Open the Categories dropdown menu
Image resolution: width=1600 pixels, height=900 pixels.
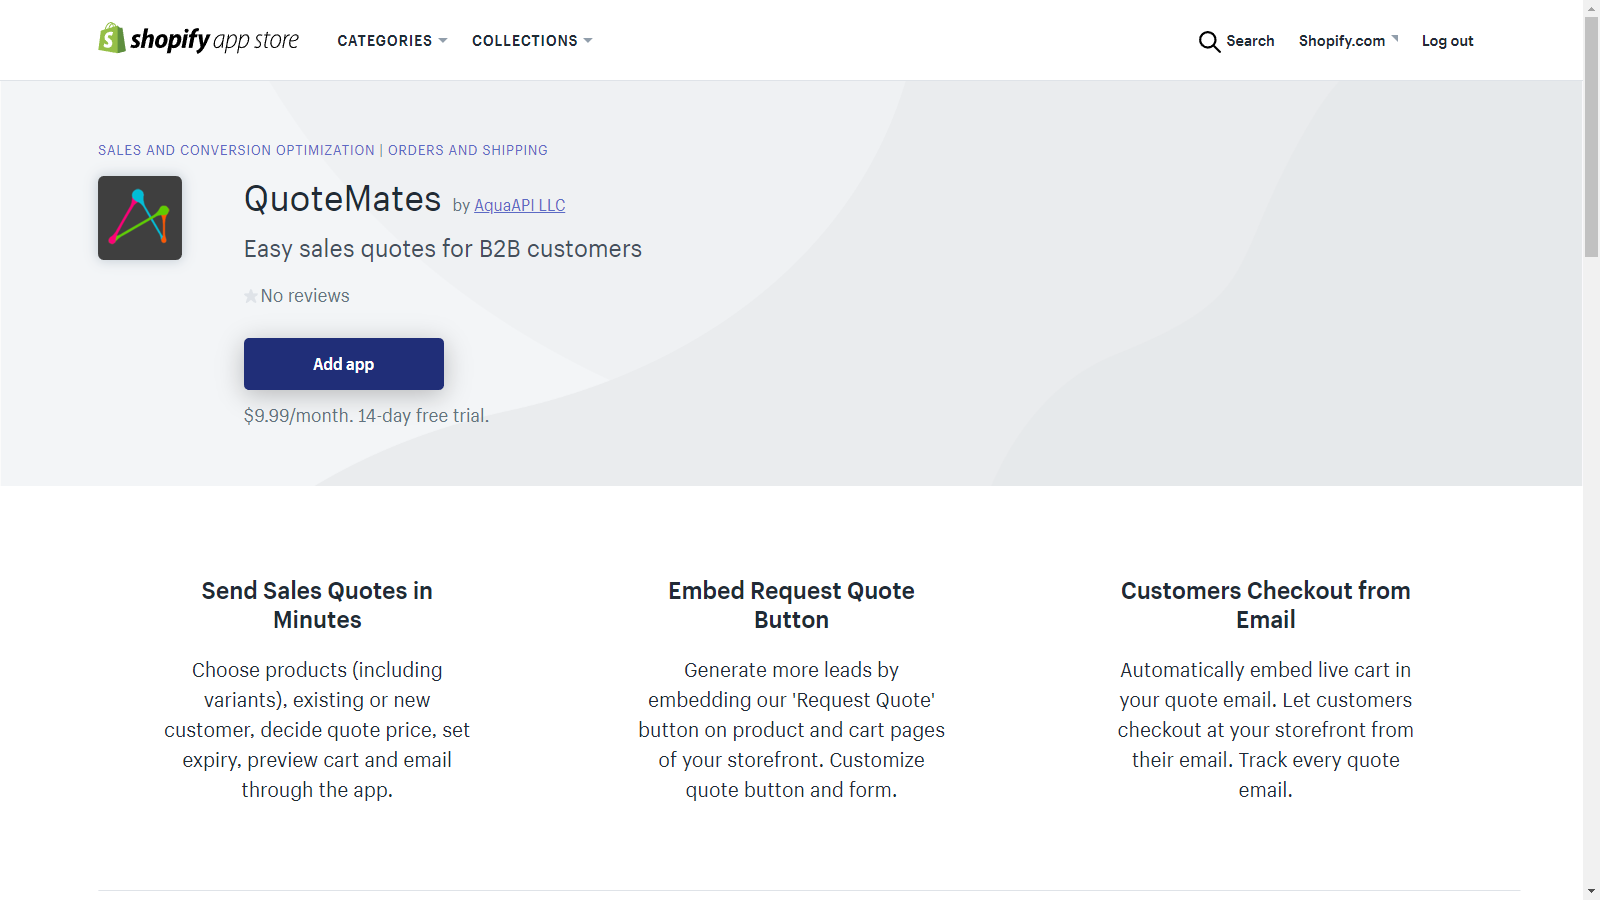point(392,41)
